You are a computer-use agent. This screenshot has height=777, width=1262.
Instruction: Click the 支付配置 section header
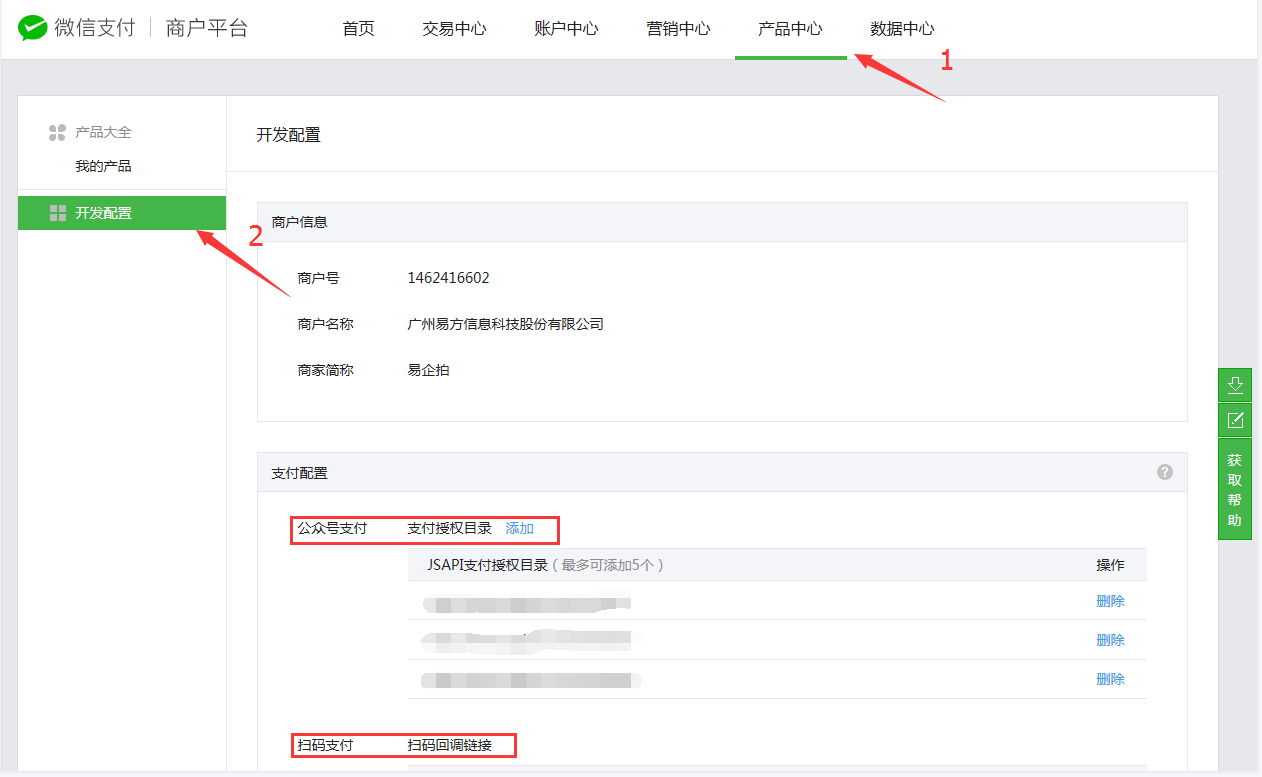722,472
